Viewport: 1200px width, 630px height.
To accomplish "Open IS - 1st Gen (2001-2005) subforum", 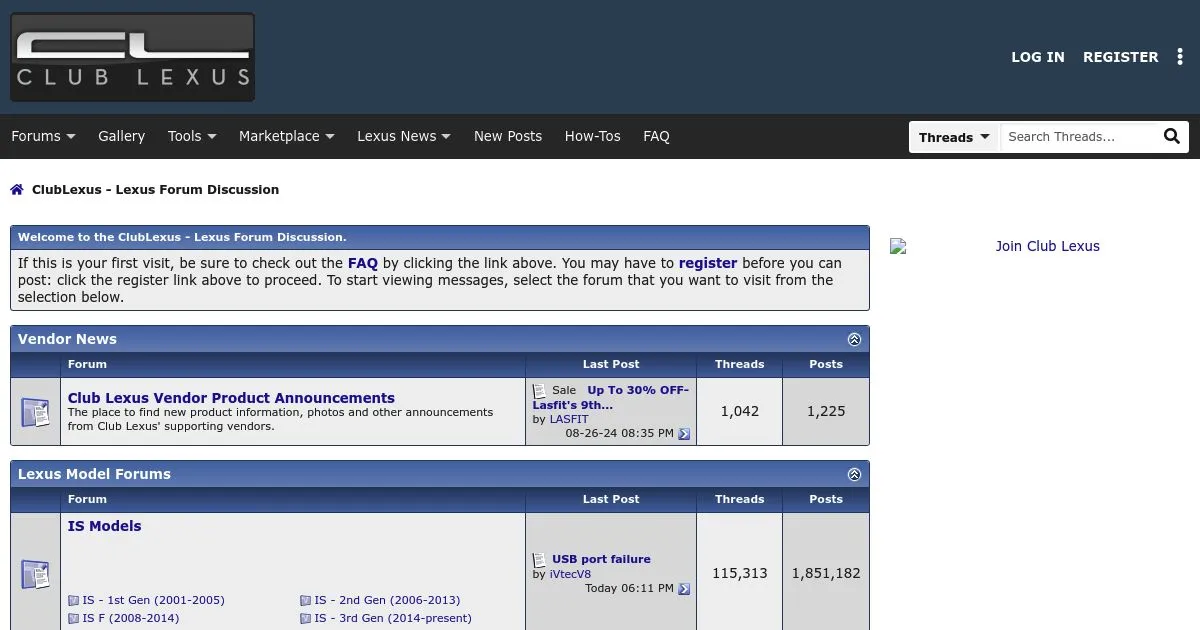I will pos(154,601).
